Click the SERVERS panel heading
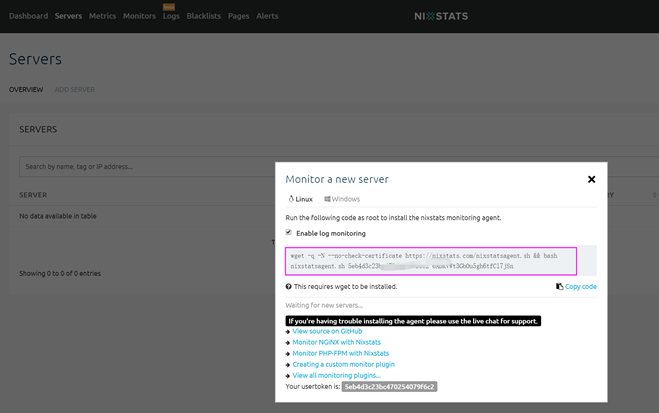This screenshot has height=413, width=659. (x=38, y=129)
